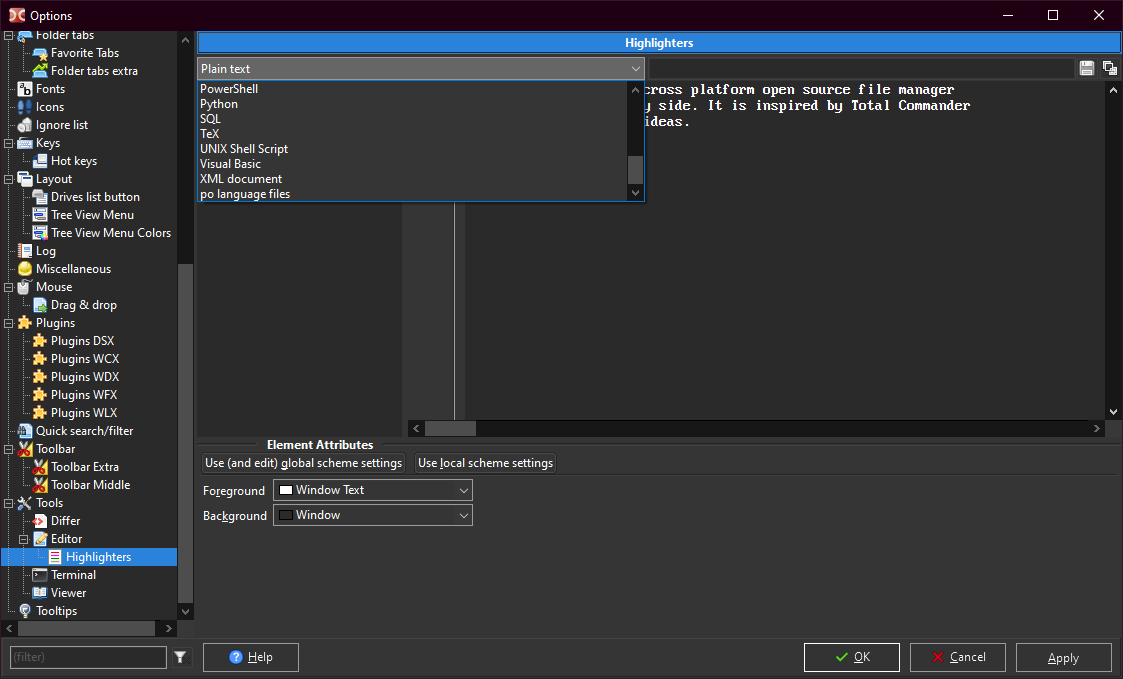Click the funnel filter icon
This screenshot has height=679, width=1123.
pos(180,657)
